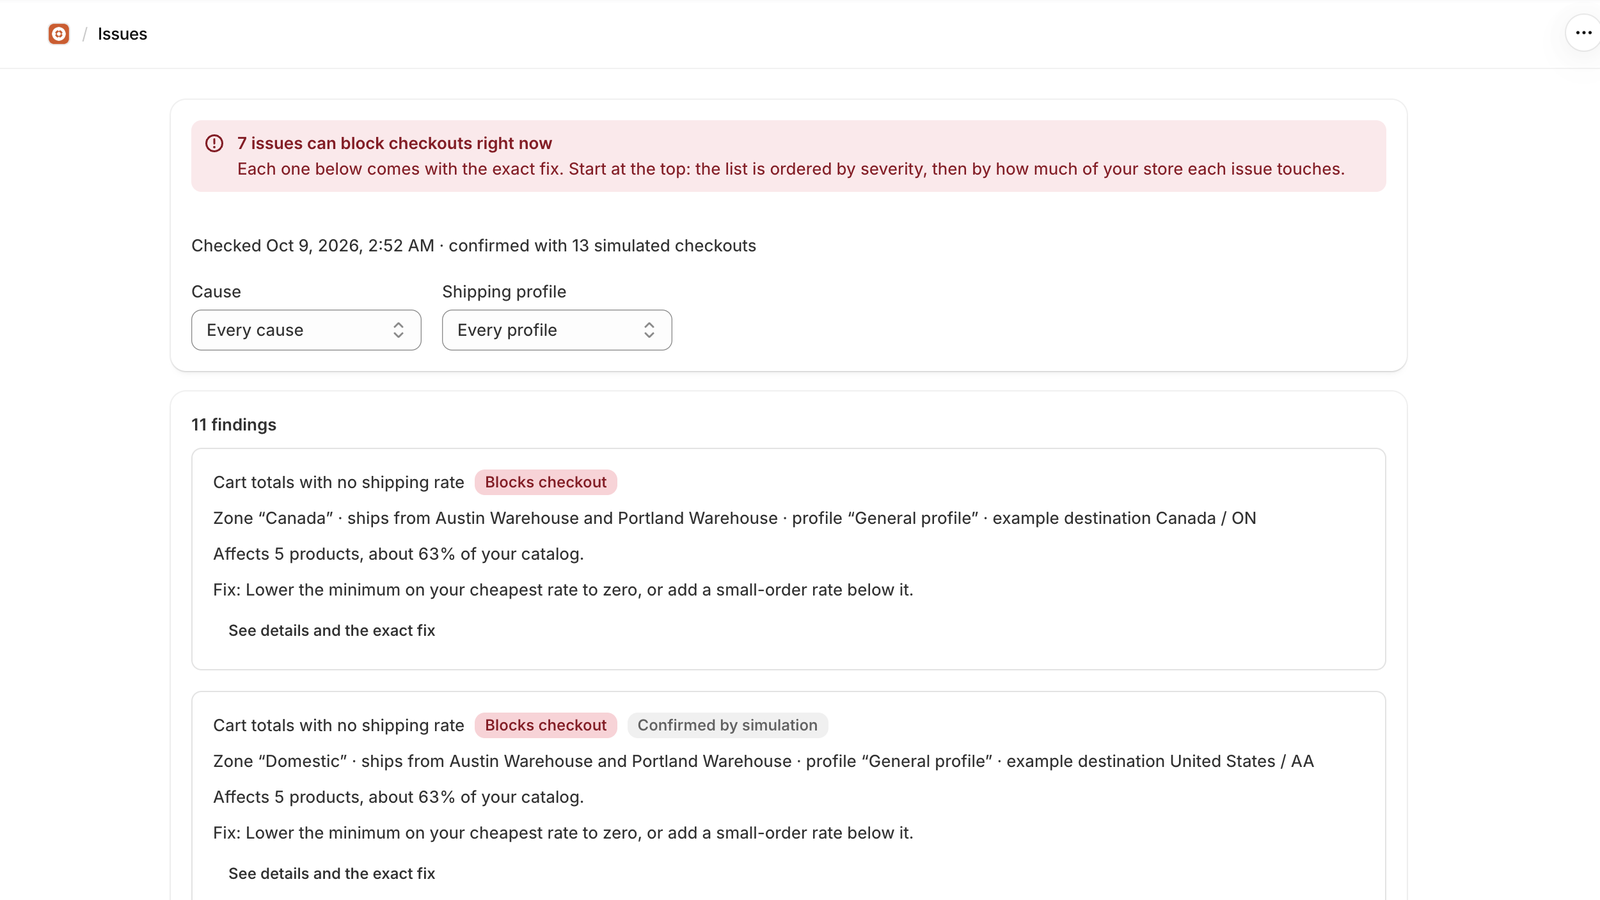Click the Checked Oct 9, 2026 timestamp line
Screen dimensions: 1600x900
click(x=474, y=246)
